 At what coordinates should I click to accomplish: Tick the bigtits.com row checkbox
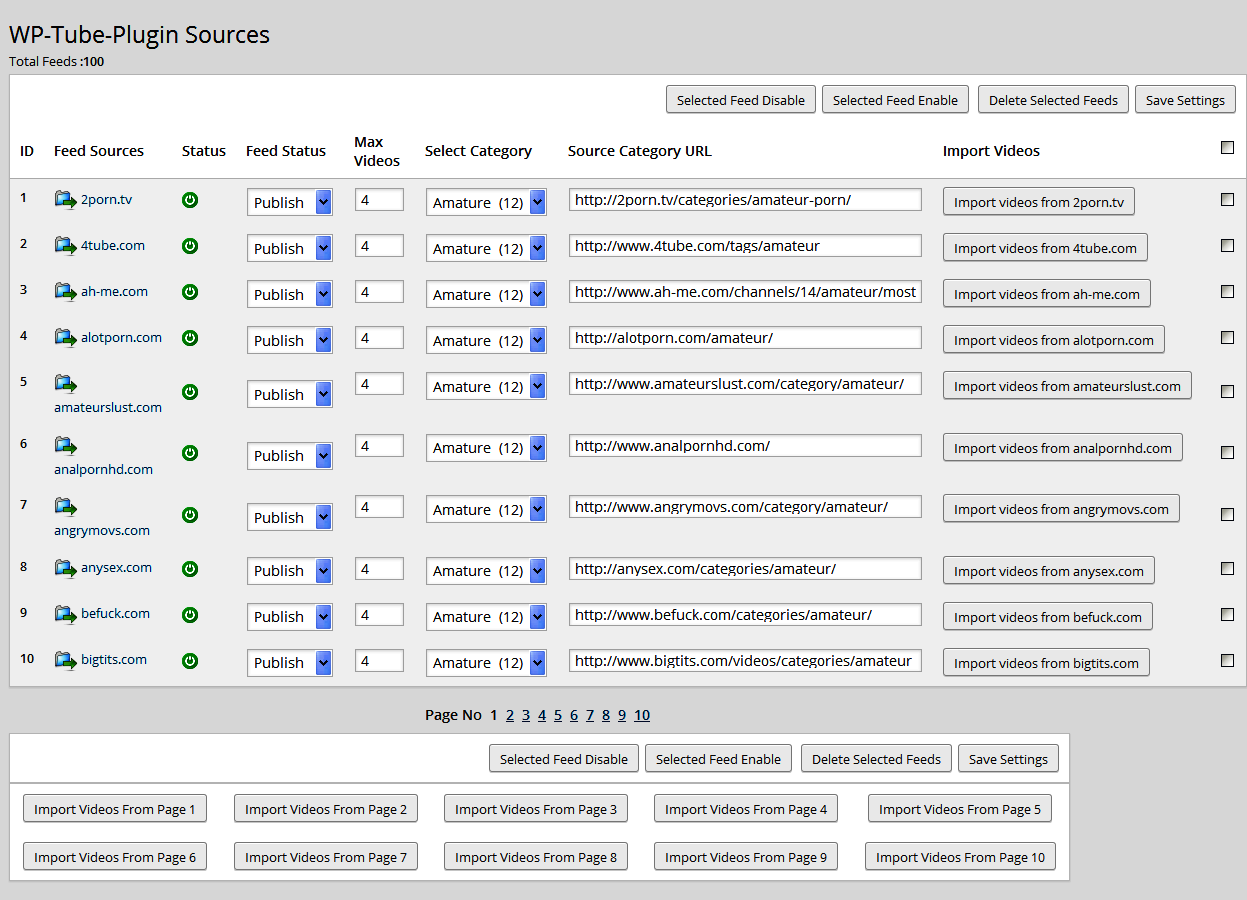coord(1227,661)
